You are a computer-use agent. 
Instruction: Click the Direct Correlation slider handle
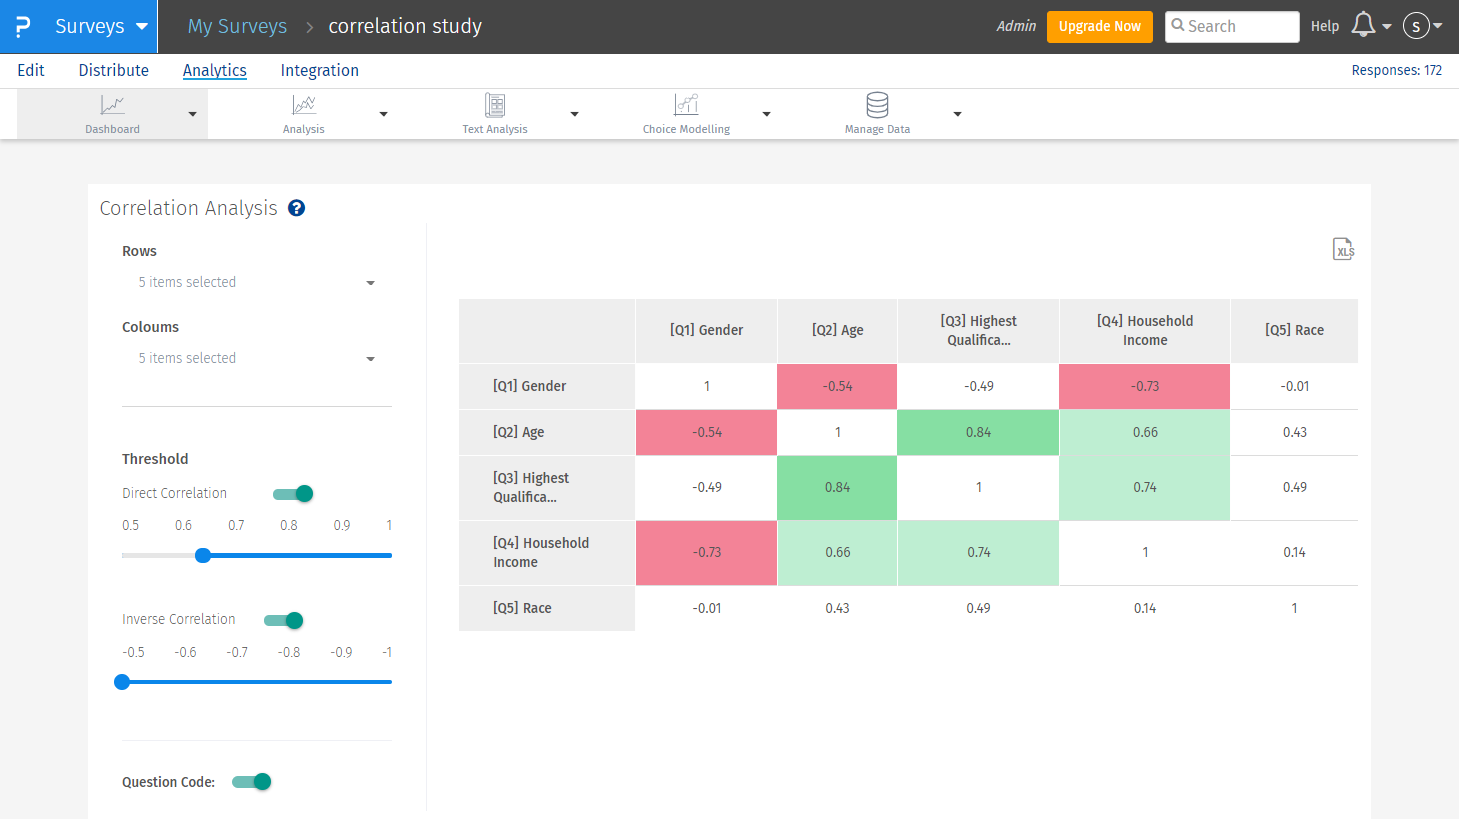203,556
